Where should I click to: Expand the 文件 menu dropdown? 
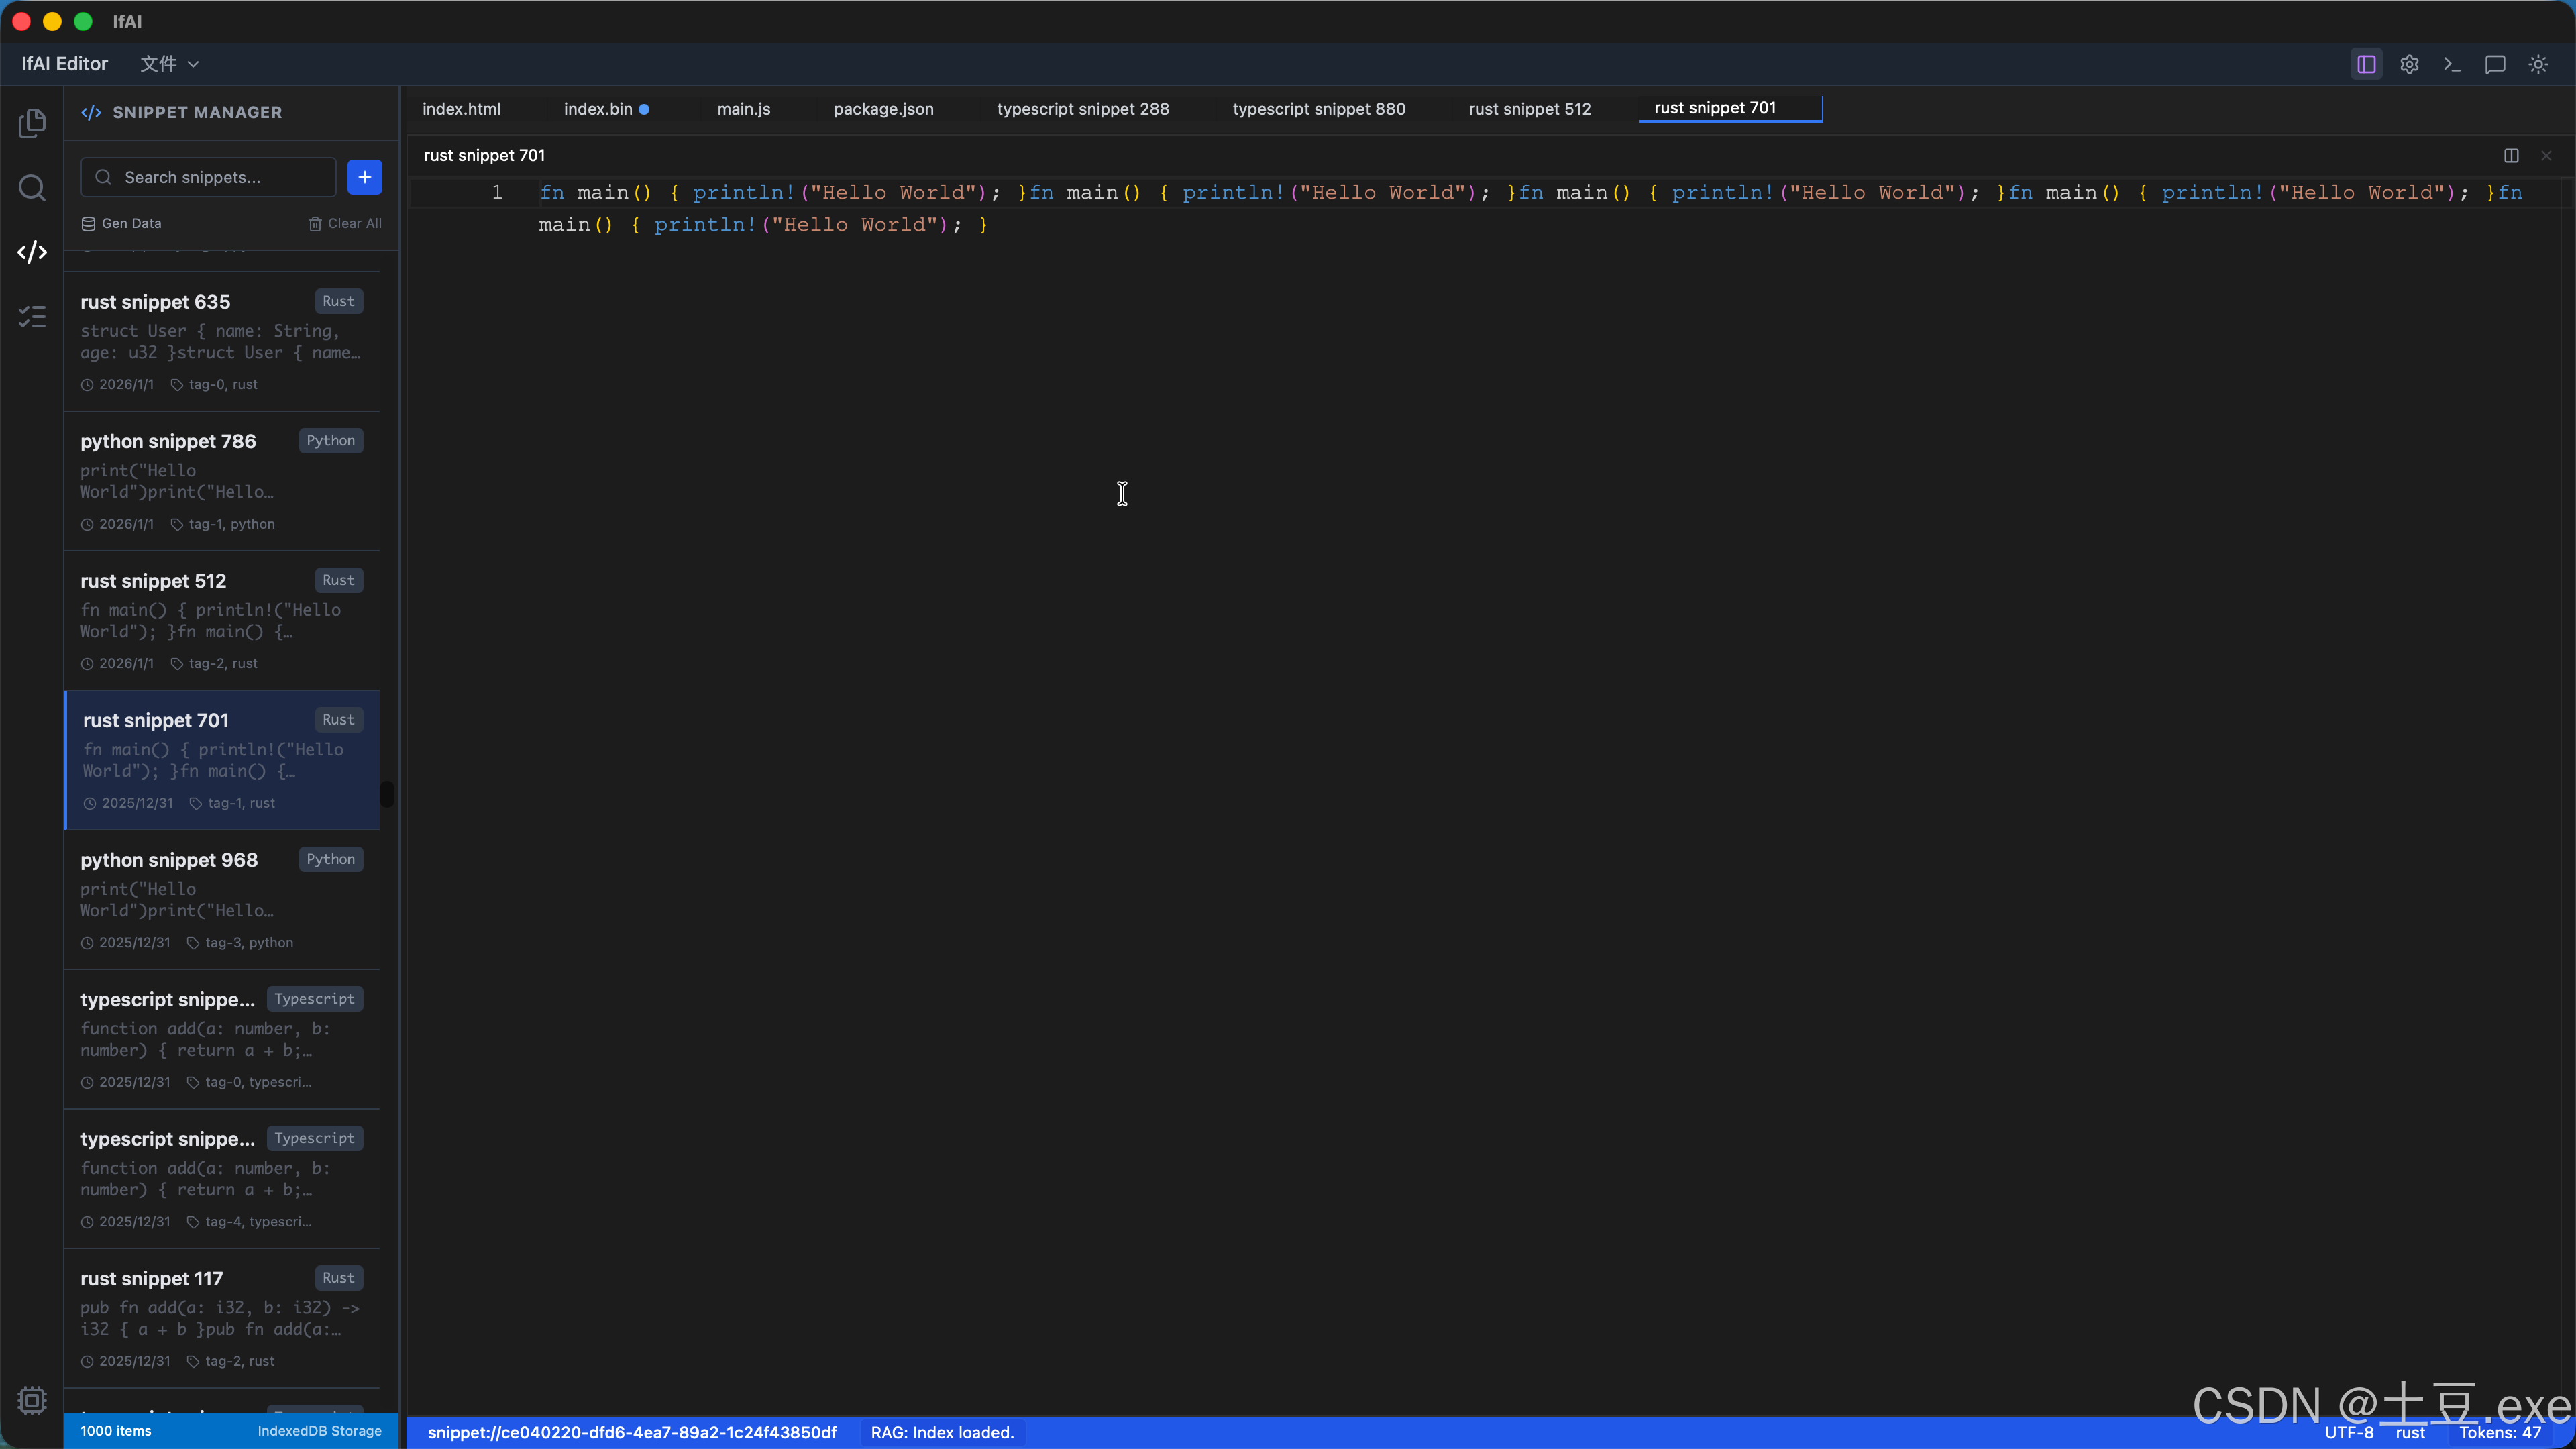(x=169, y=64)
